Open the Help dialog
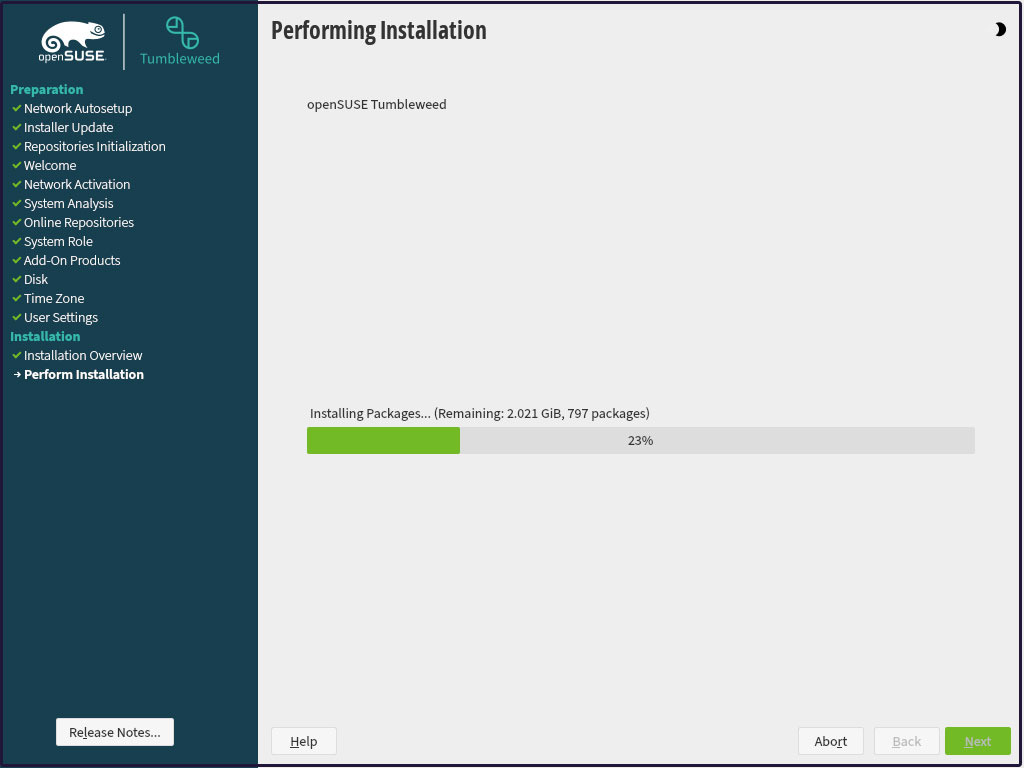 (x=304, y=741)
